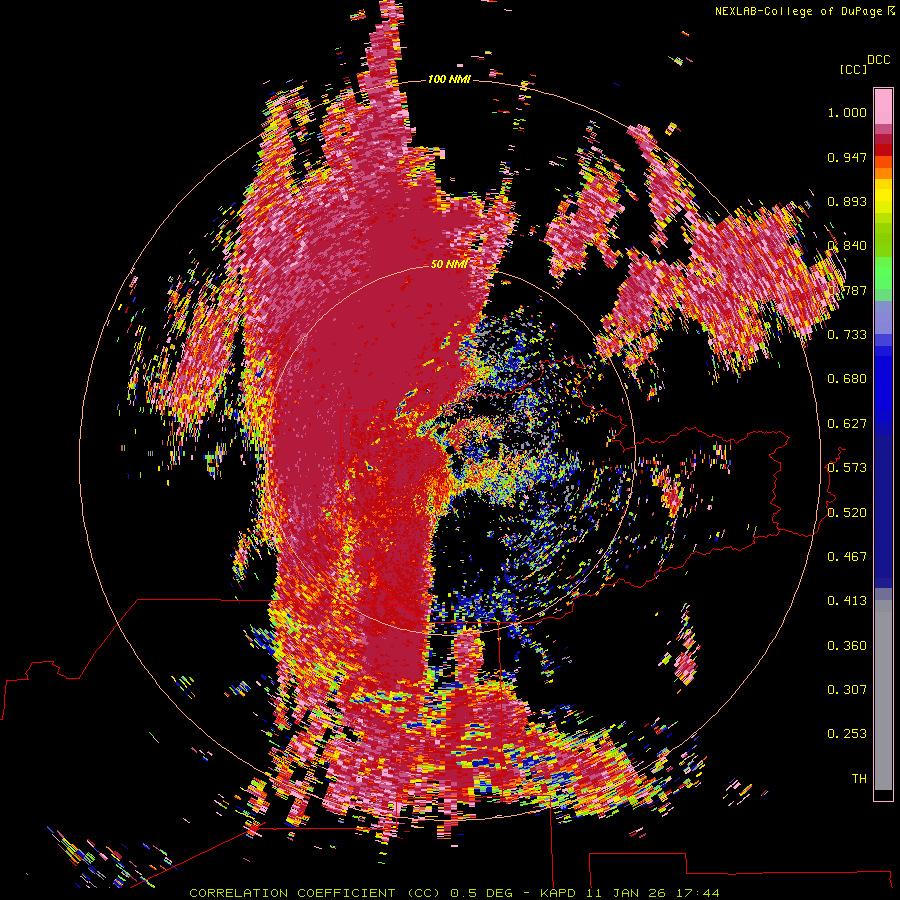Click the 0.627 legend value
Viewport: 900px width, 900px height.
[x=847, y=424]
